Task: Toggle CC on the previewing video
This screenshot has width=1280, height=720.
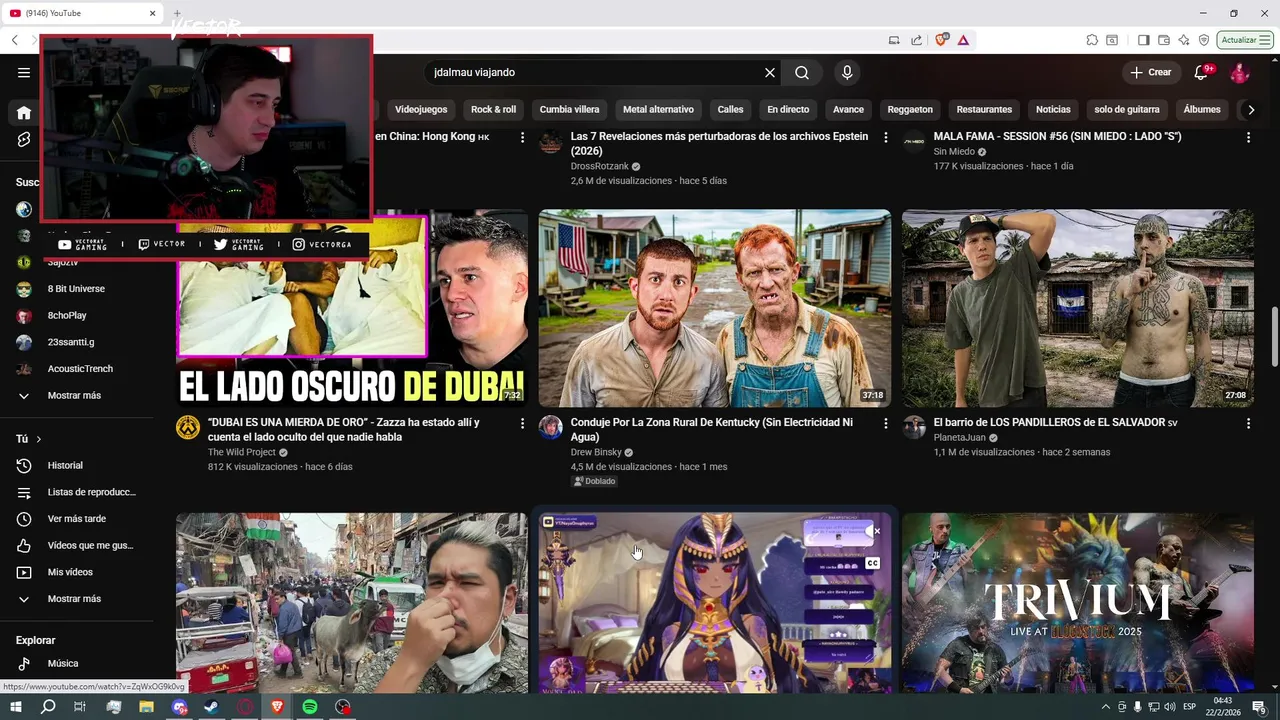Action: coord(872,563)
